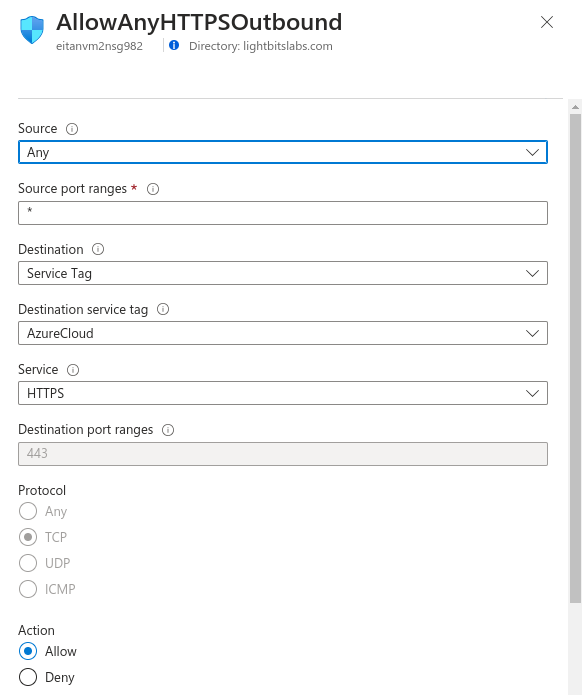The height and width of the screenshot is (695, 582).
Task: Open the AzureCloud destination service tag dropdown
Action: [283, 333]
